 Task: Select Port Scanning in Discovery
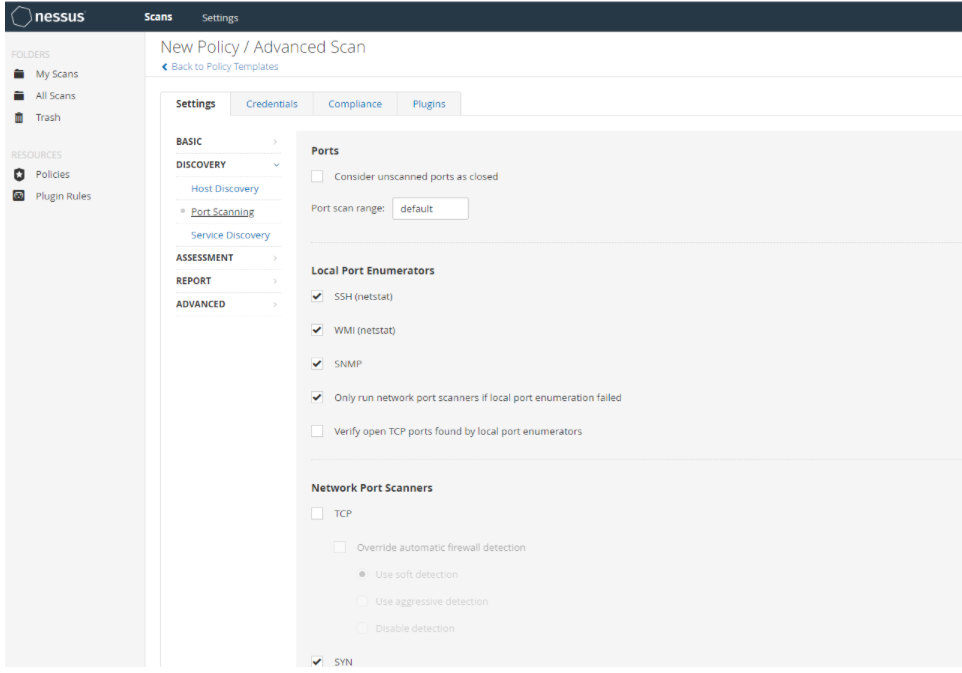coord(222,212)
